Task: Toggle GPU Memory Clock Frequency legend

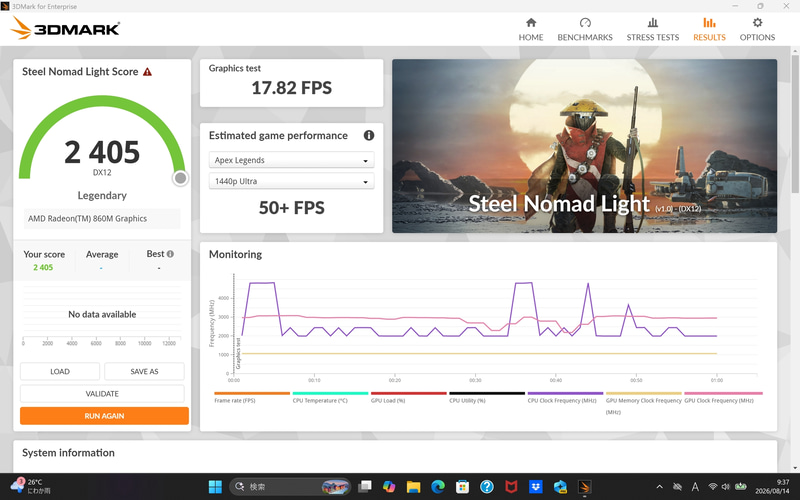Action: 643,402
